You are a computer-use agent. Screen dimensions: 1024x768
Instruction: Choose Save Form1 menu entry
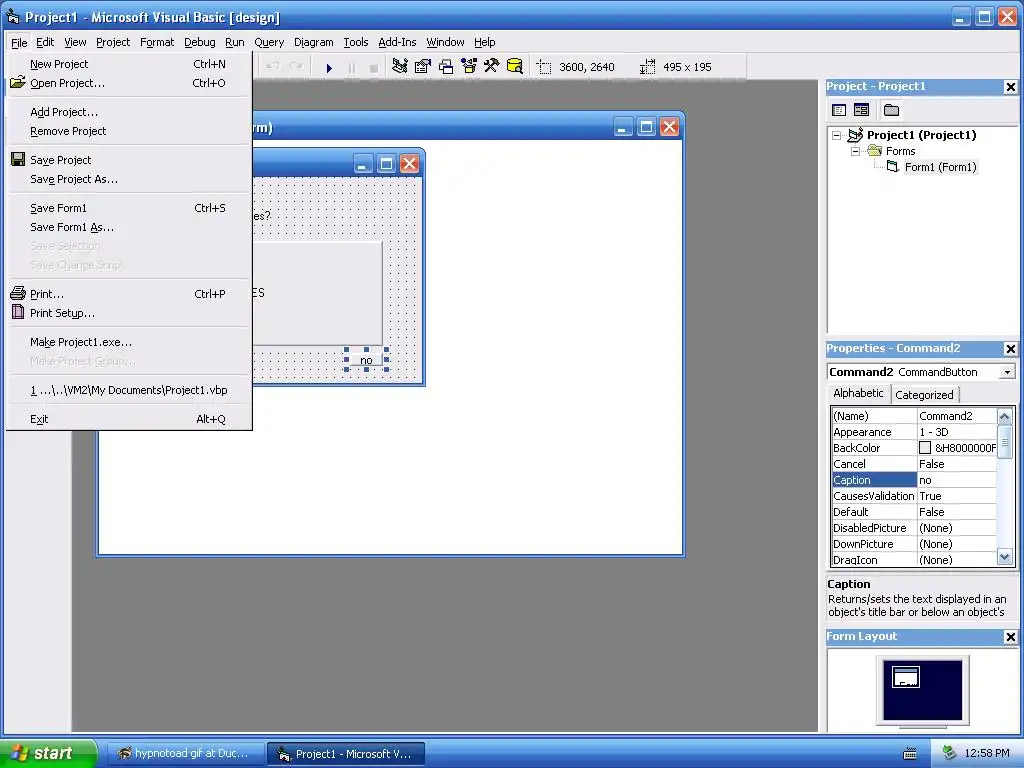click(x=128, y=208)
